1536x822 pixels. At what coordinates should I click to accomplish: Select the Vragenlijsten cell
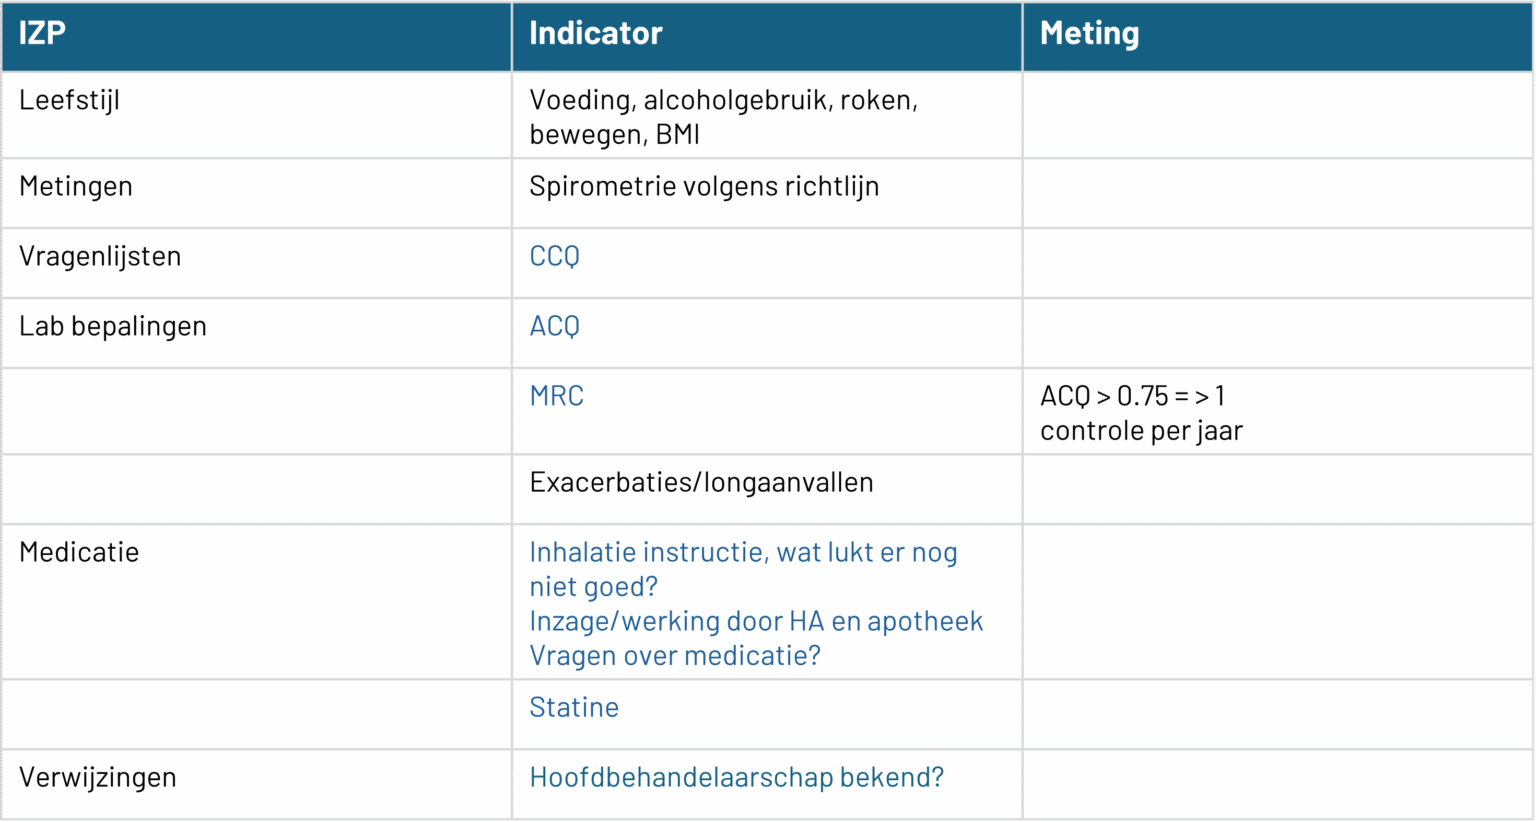tap(100, 257)
